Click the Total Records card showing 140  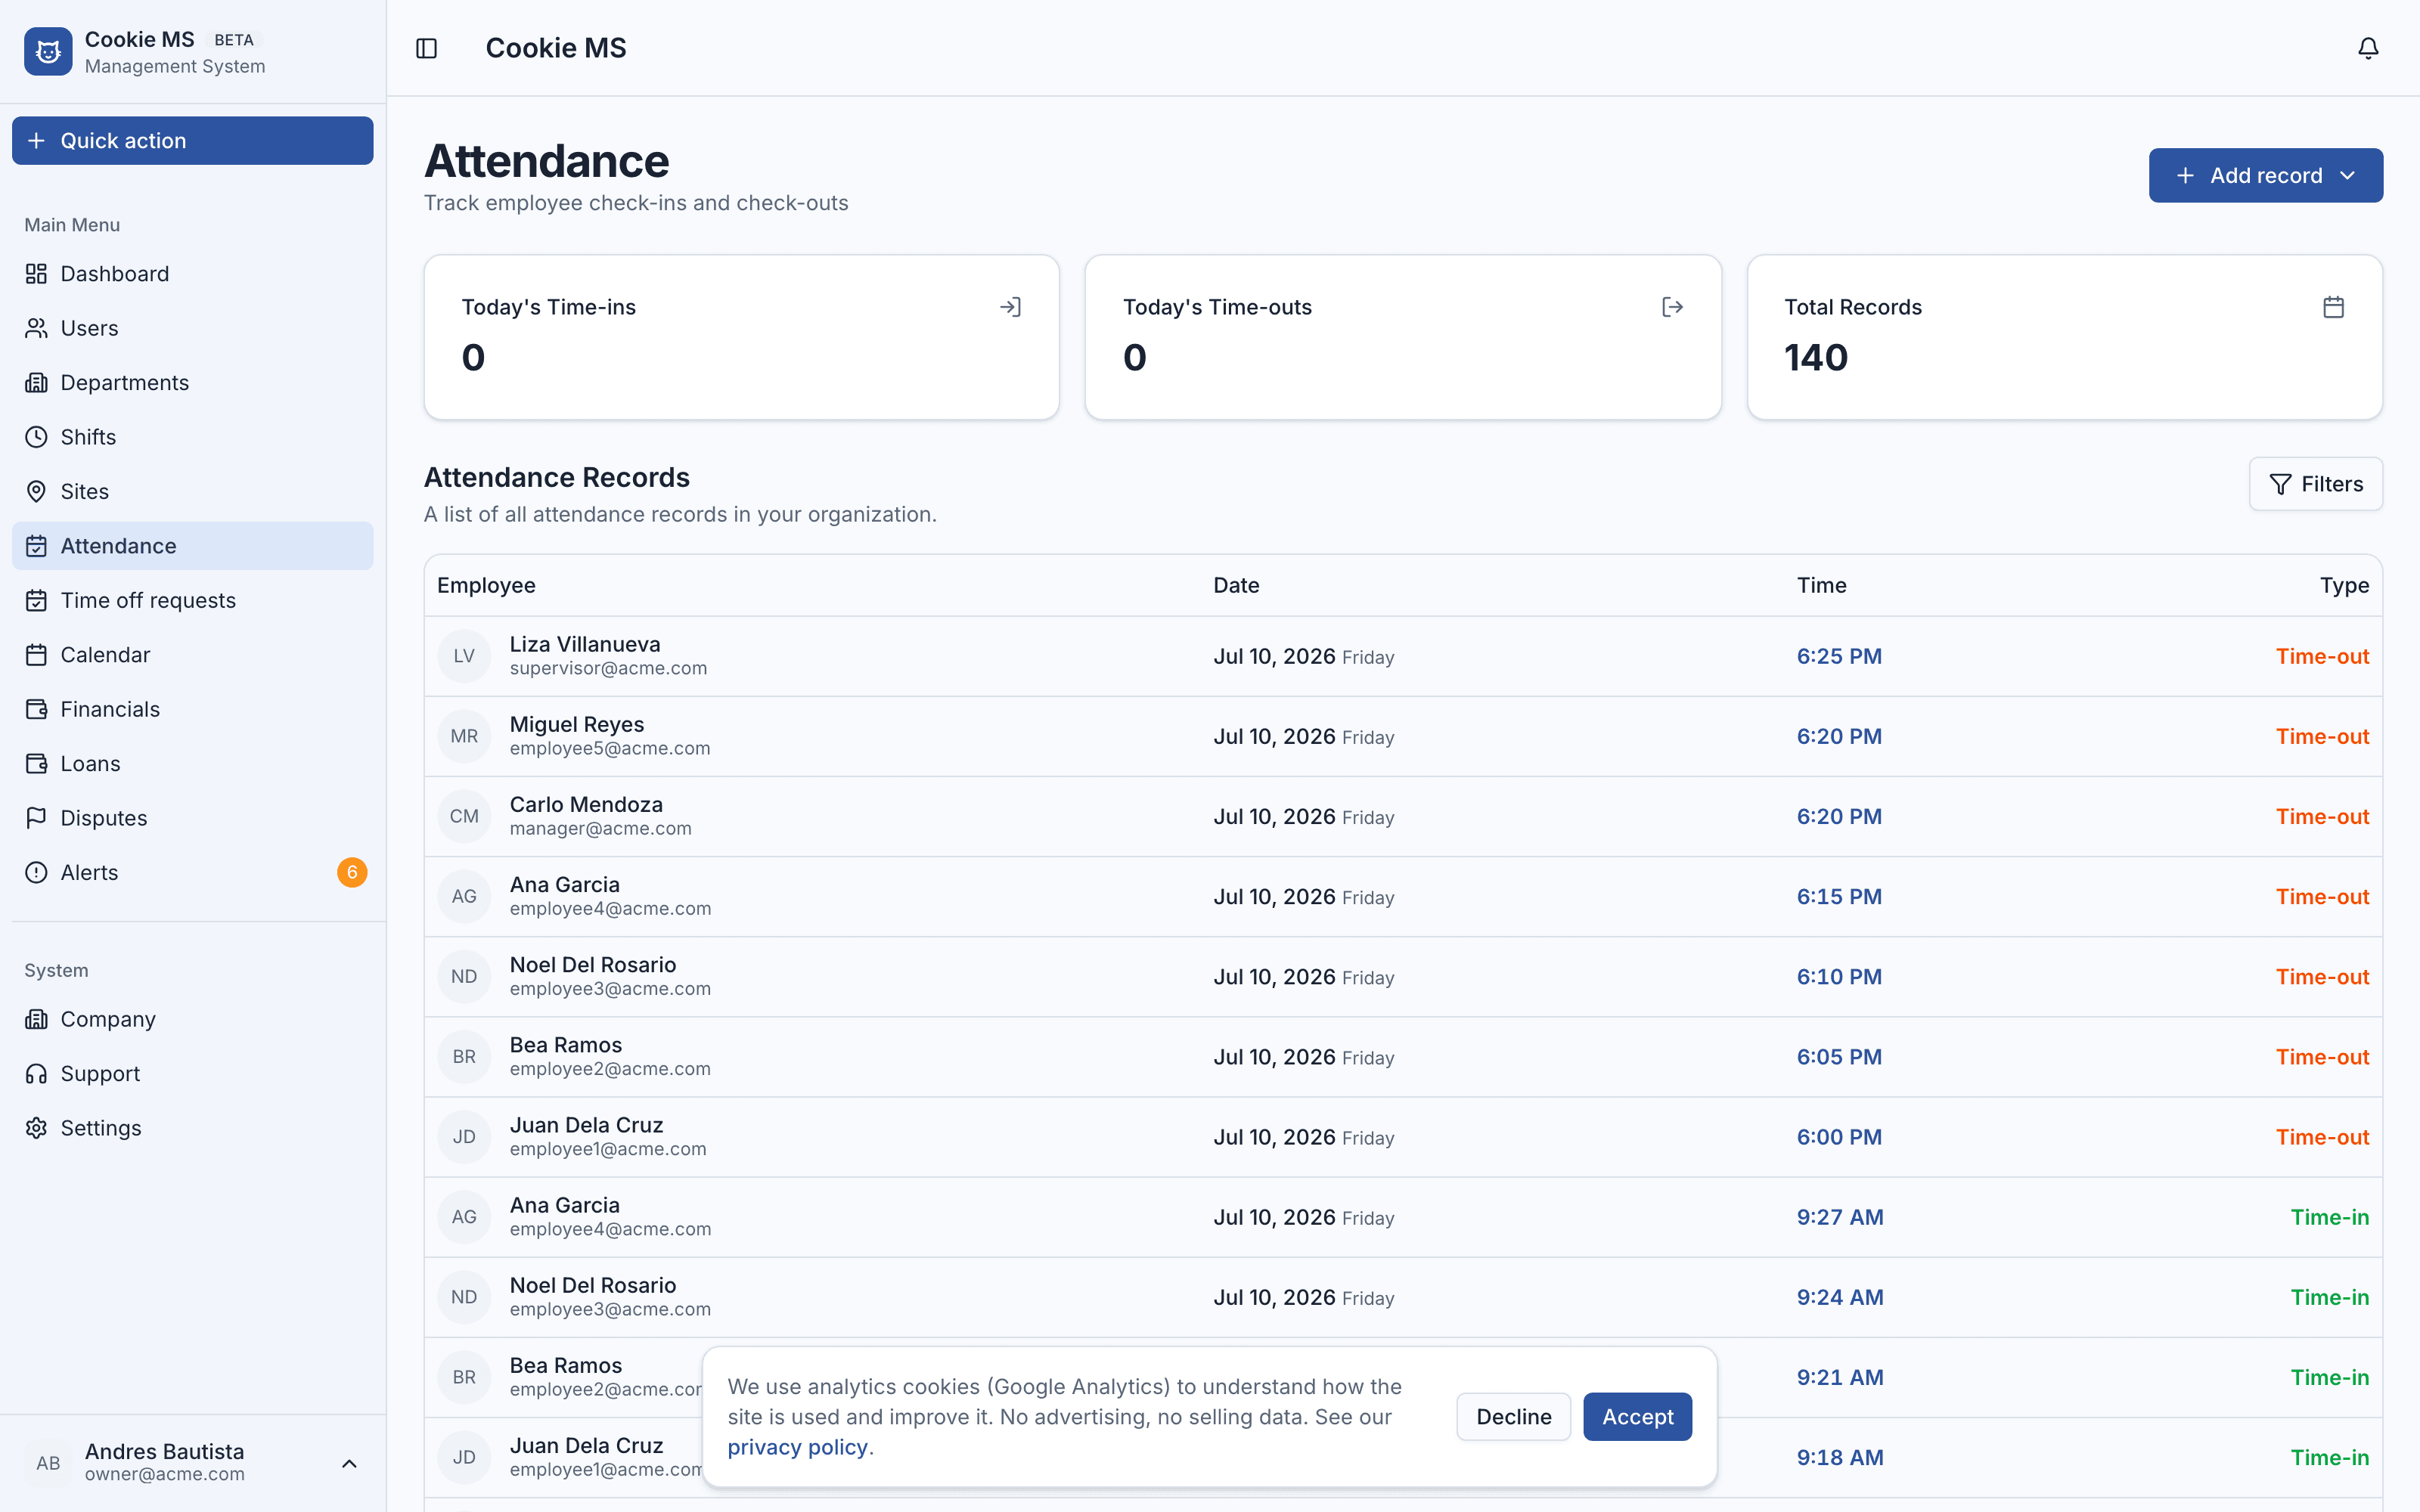(2064, 337)
